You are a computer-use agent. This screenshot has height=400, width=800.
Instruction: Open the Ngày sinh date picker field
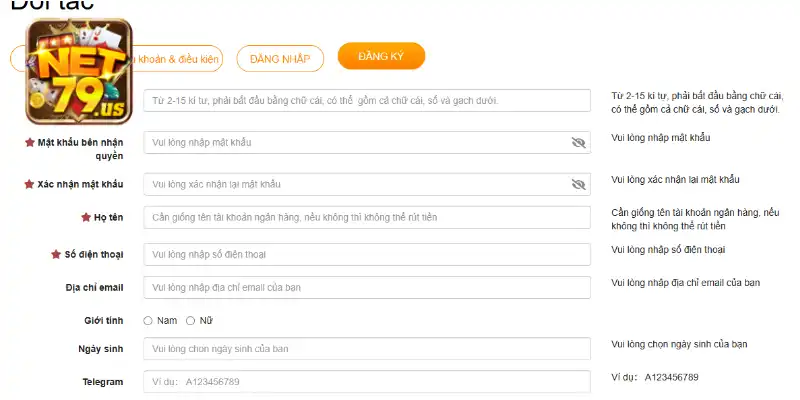[367, 349]
